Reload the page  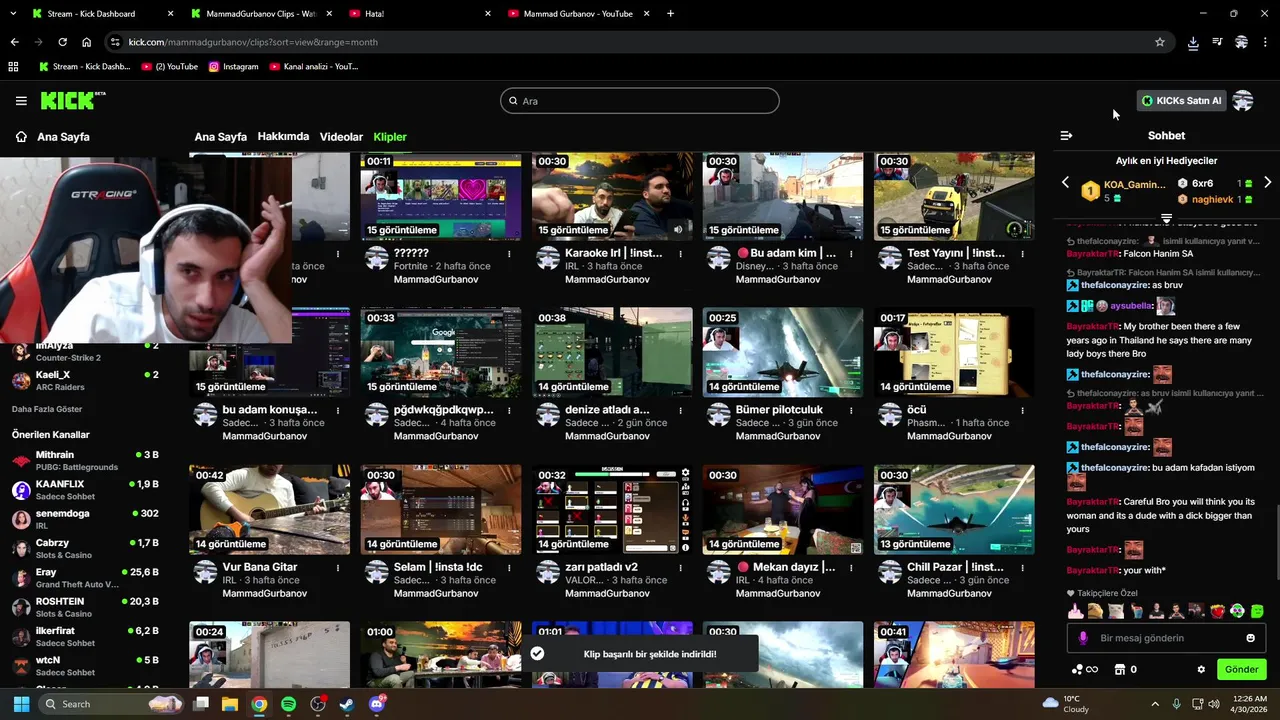(62, 42)
